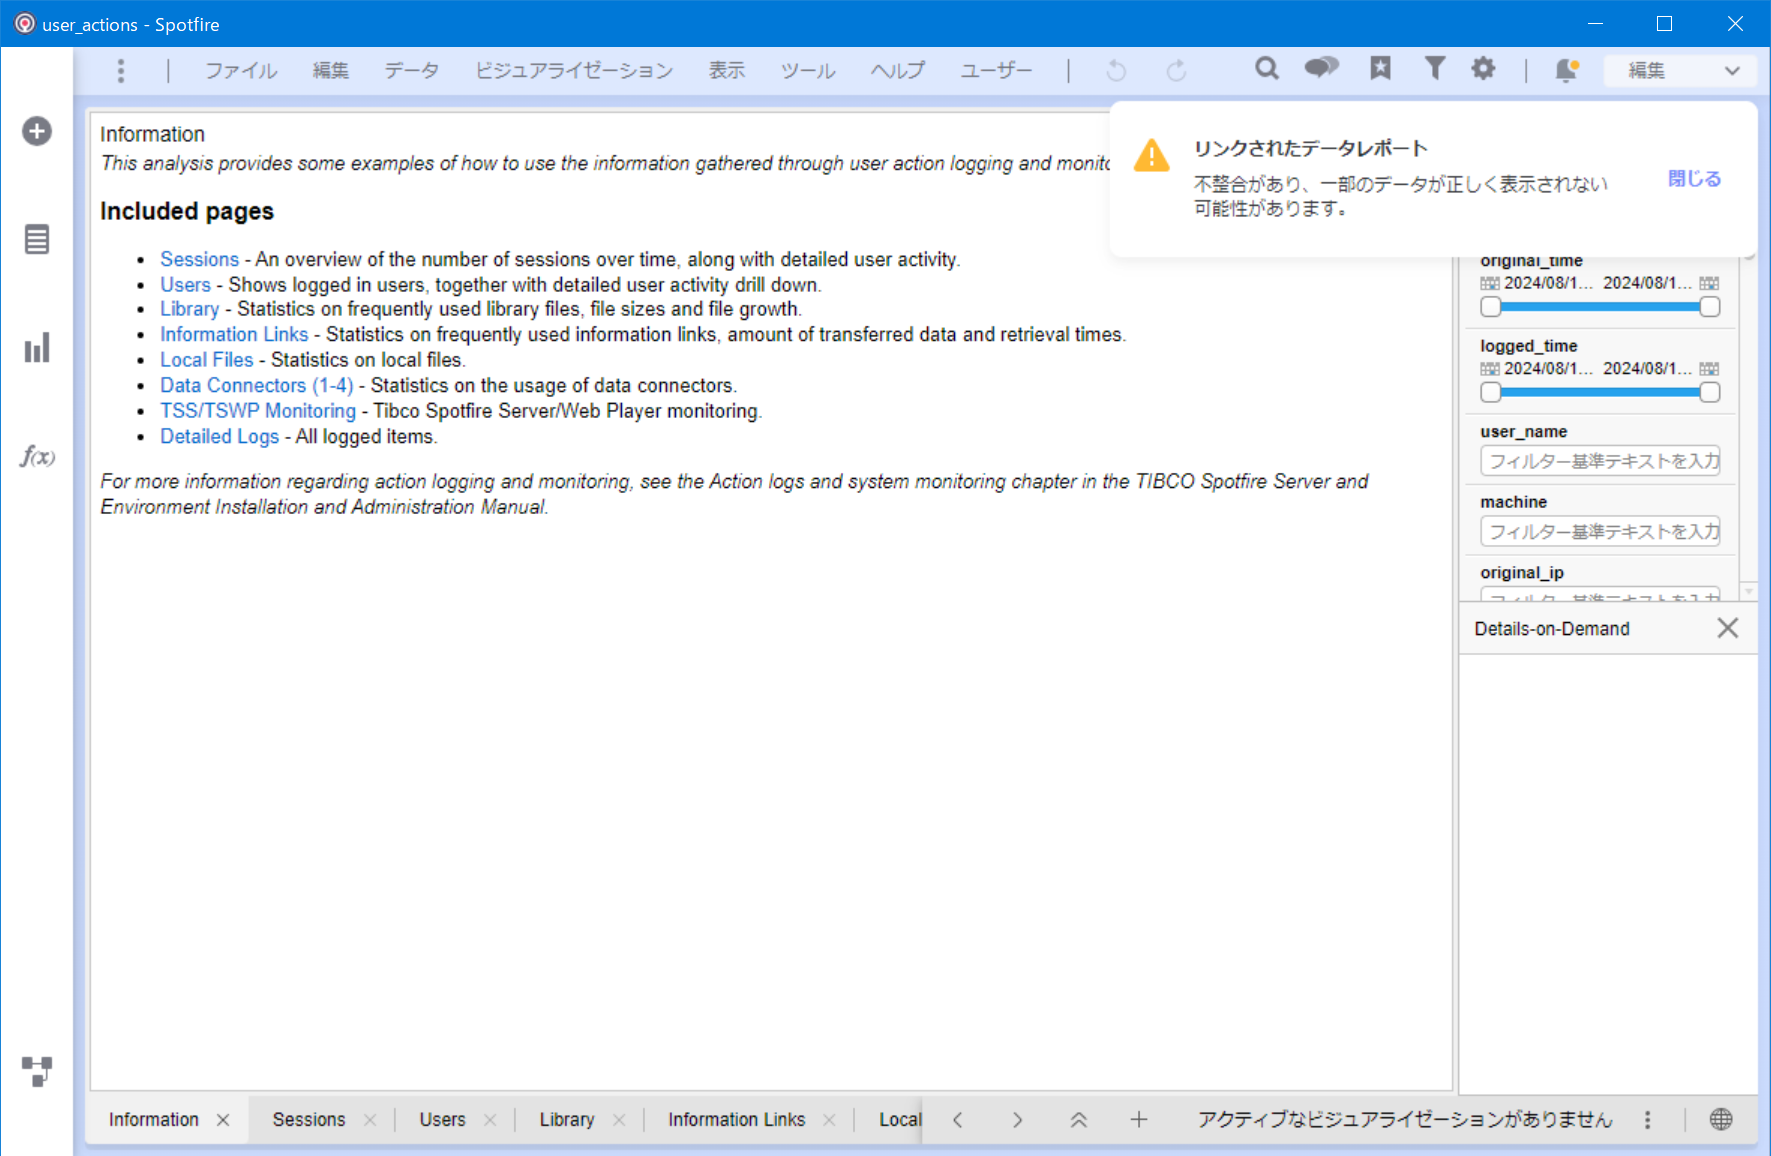The image size is (1771, 1156).
Task: Open the data table panel icon
Action: click(37, 240)
